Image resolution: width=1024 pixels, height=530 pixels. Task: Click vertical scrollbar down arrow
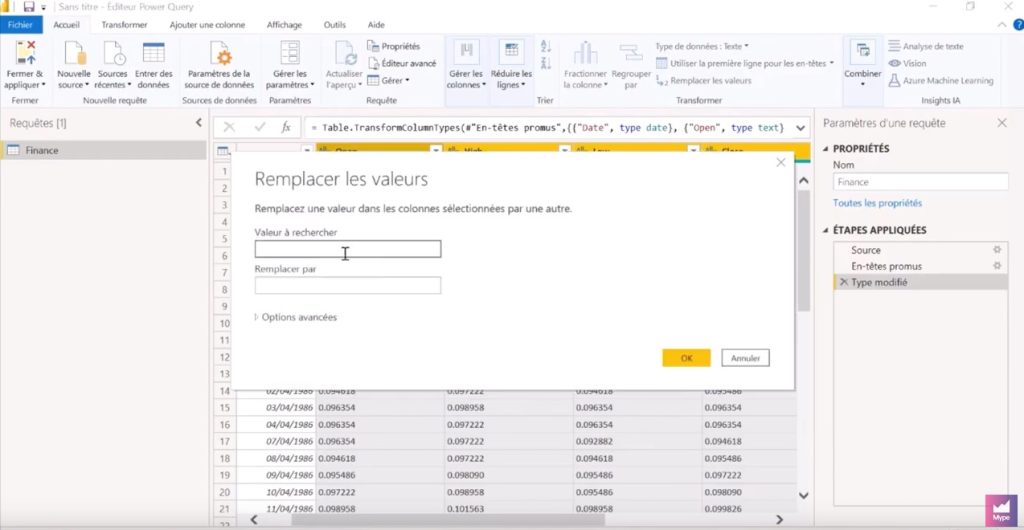(x=803, y=495)
